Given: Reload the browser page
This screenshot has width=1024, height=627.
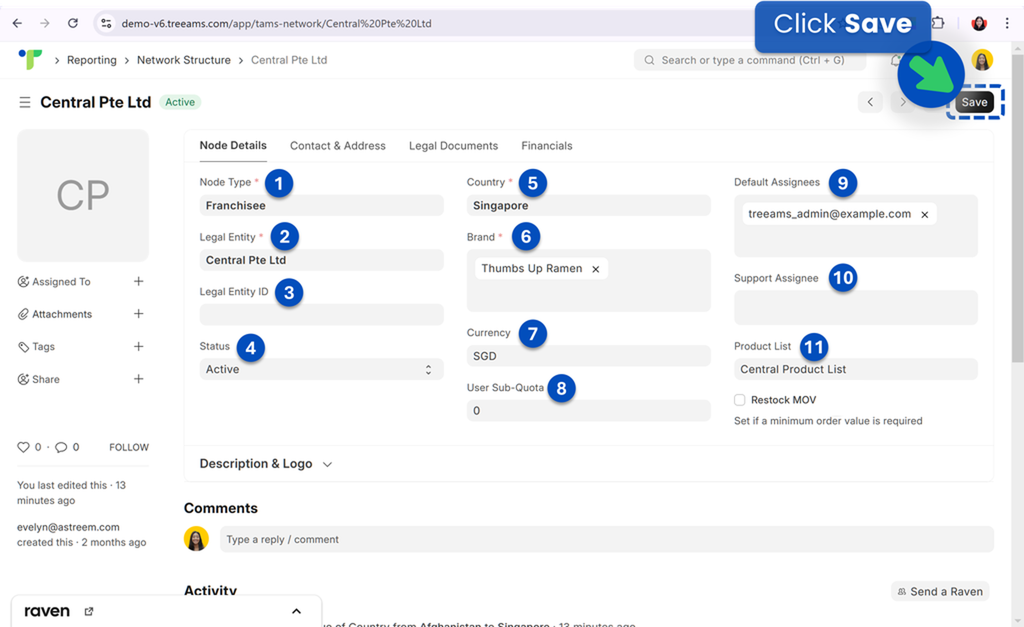Looking at the screenshot, I should pos(73,23).
